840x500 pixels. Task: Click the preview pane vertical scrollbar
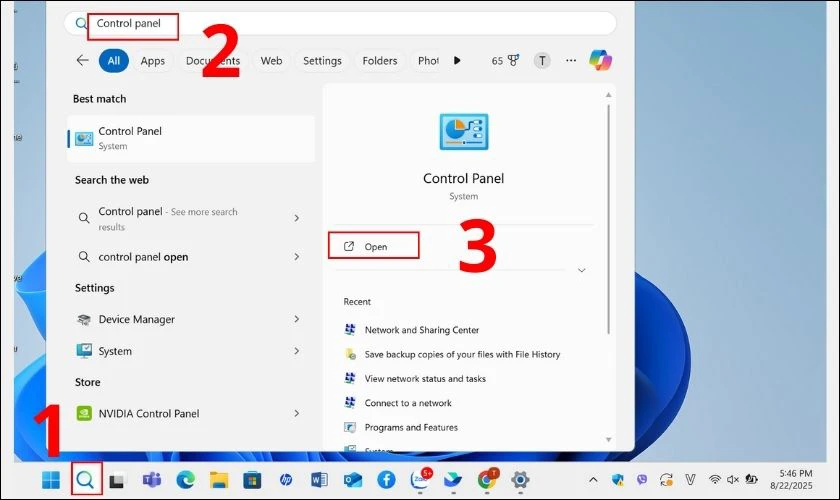(x=609, y=220)
